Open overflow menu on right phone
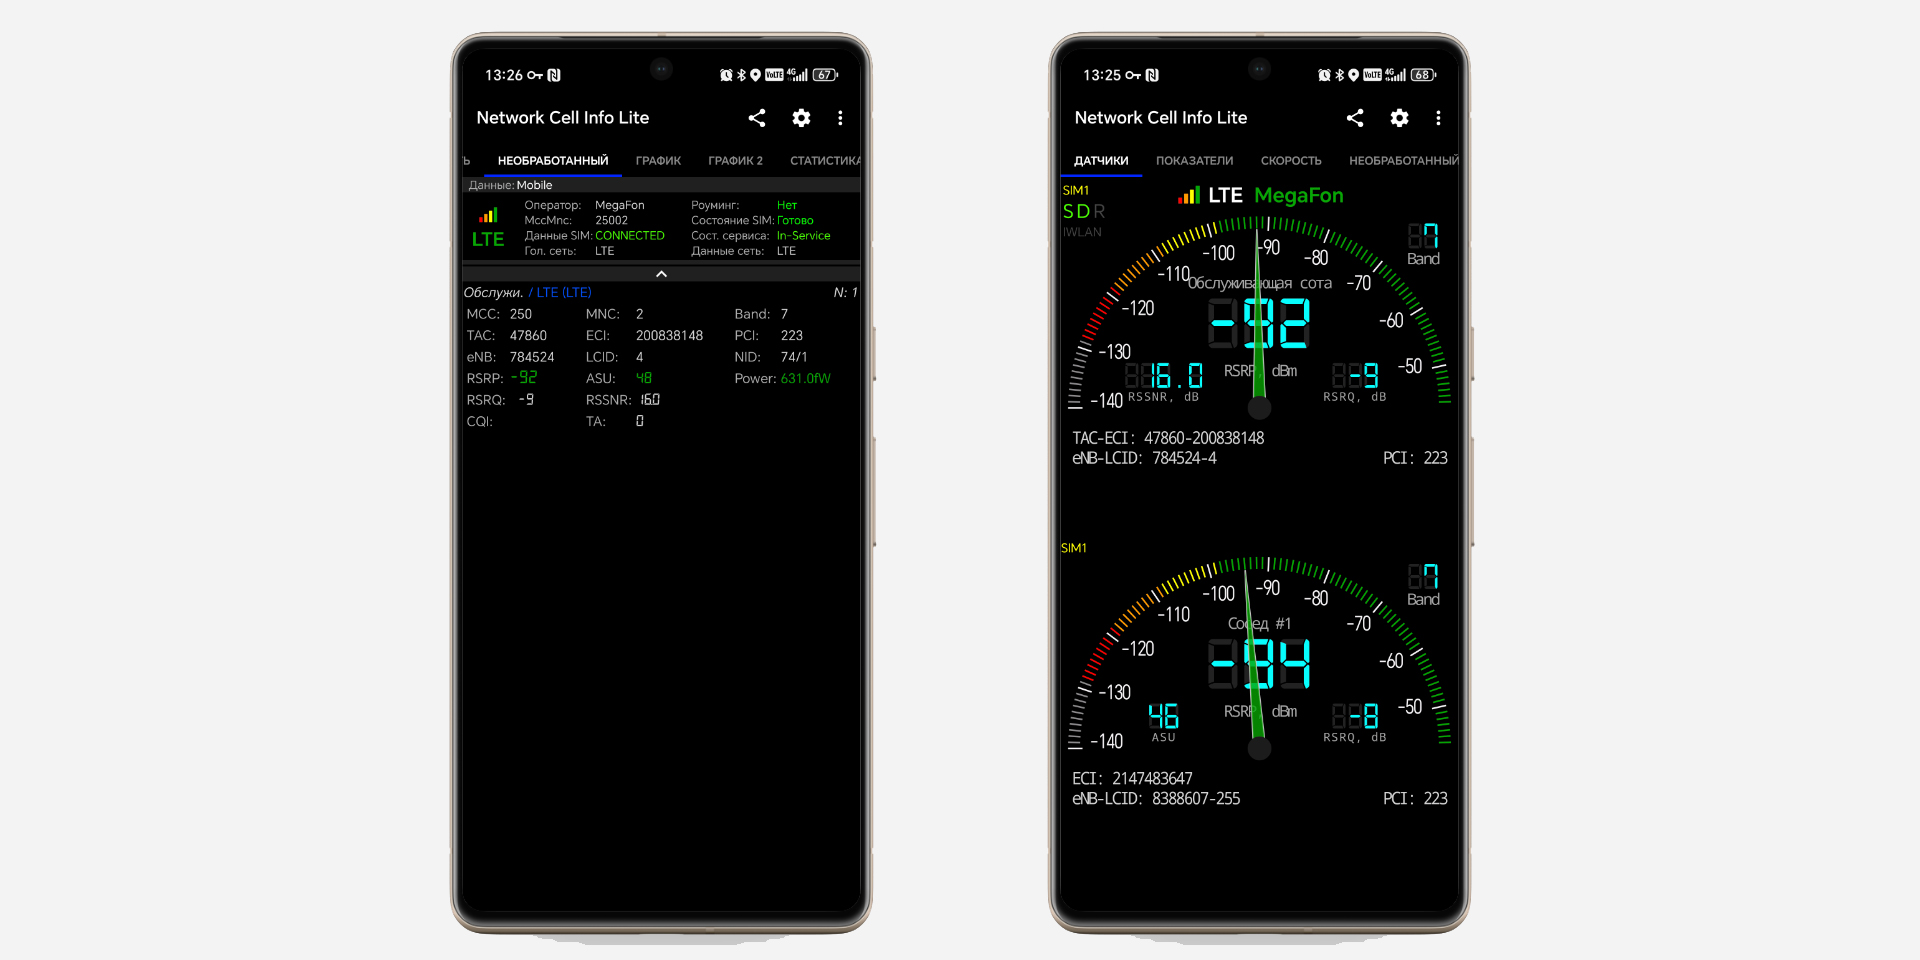1920x960 pixels. pyautogui.click(x=1438, y=118)
